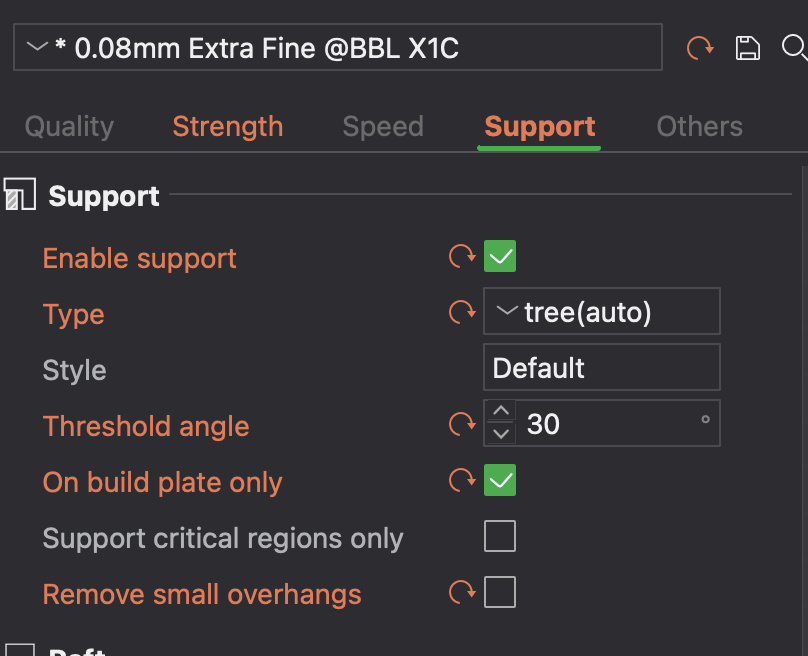Increase Threshold angle with the up stepper
Image resolution: width=808 pixels, height=656 pixels.
499,413
